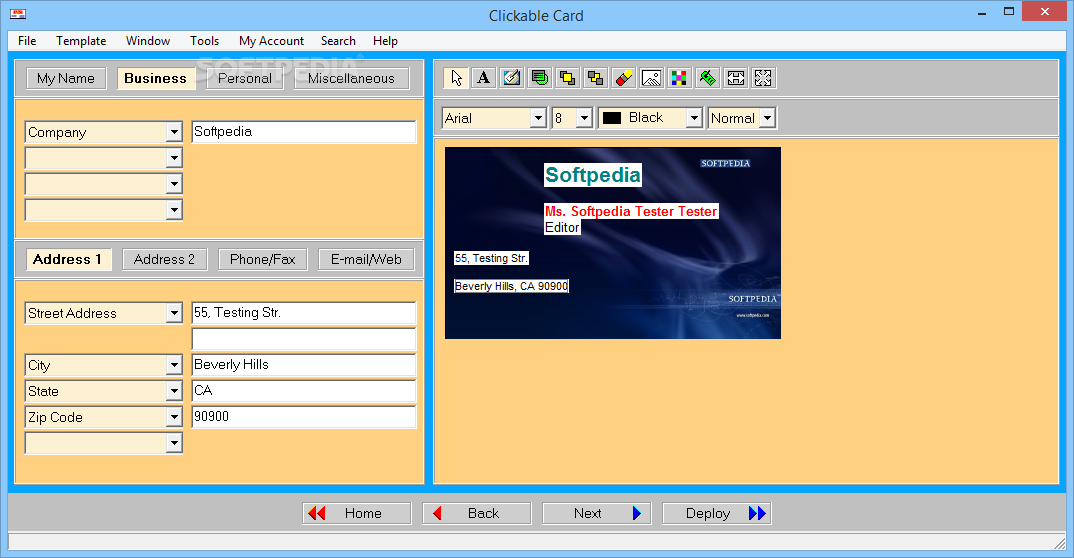1074x558 pixels.
Task: Select the E-mail/Web tab
Action: coord(366,259)
